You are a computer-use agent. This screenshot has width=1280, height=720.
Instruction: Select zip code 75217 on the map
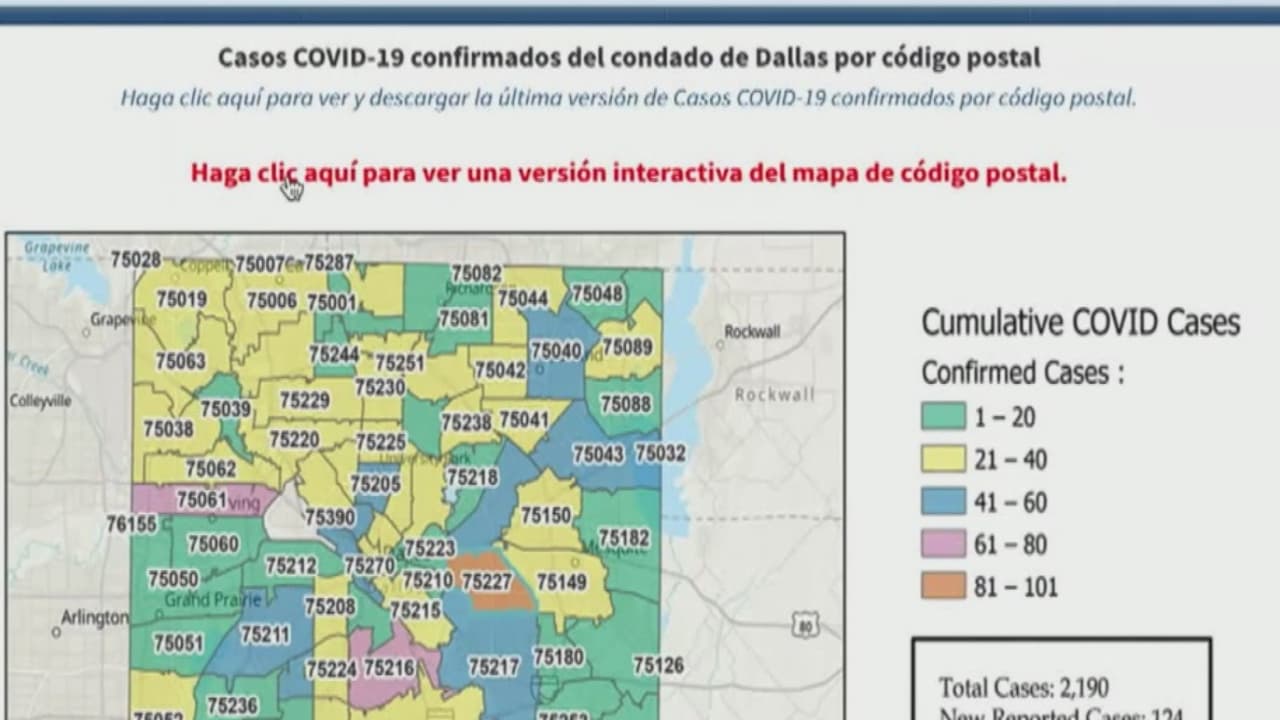point(494,666)
